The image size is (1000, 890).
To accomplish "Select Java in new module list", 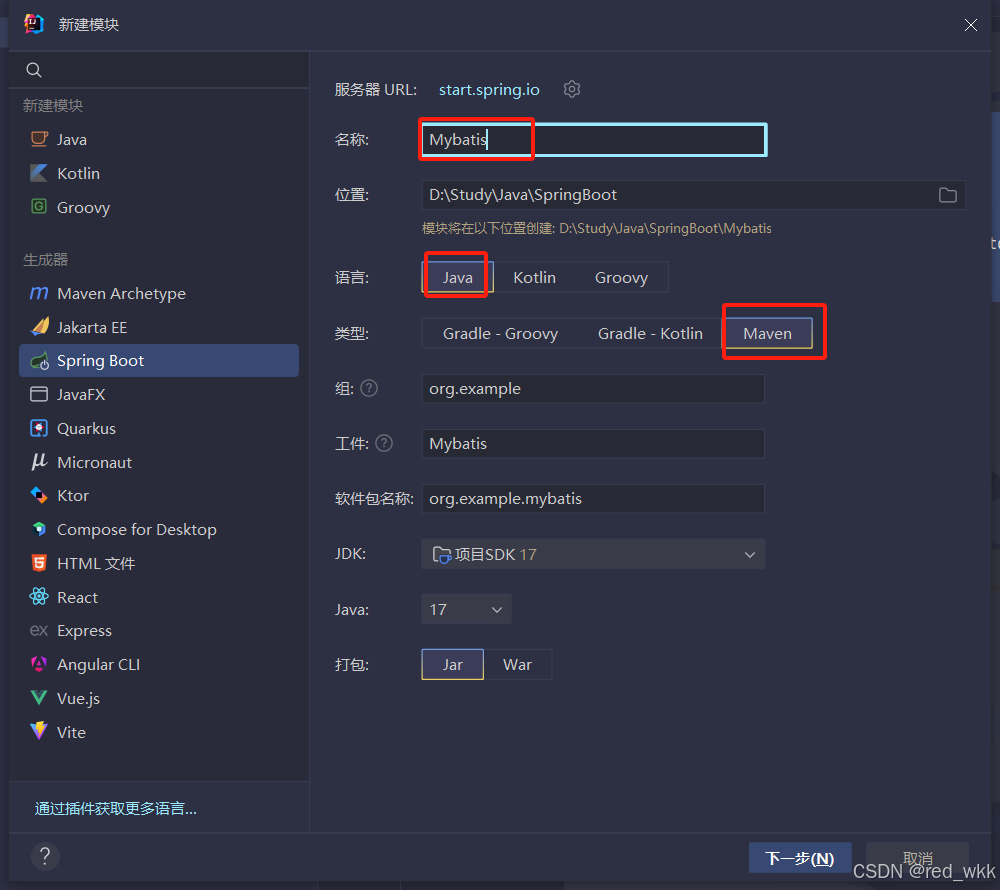I will [159, 139].
